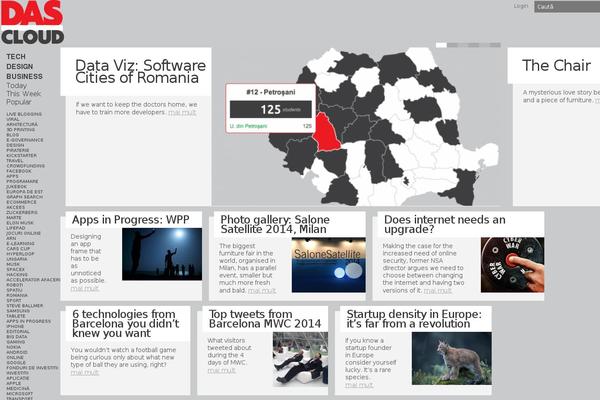Viewport: 600px width, 400px height.
Task: Open 'Data Viz: Software Cities of Romania' headline
Action: coord(140,72)
